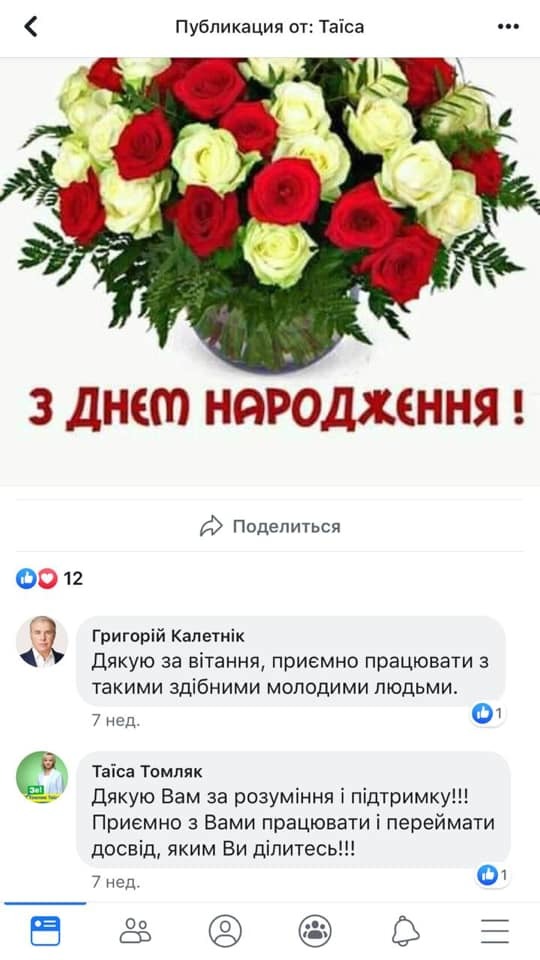Tap the share arrow icon
This screenshot has width=540, height=960.
pos(211,526)
